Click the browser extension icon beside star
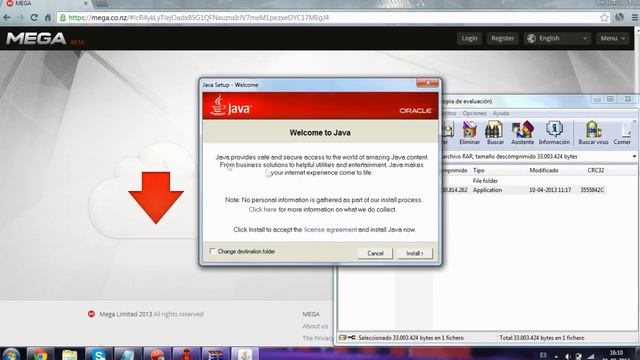The image size is (640, 360). click(620, 18)
